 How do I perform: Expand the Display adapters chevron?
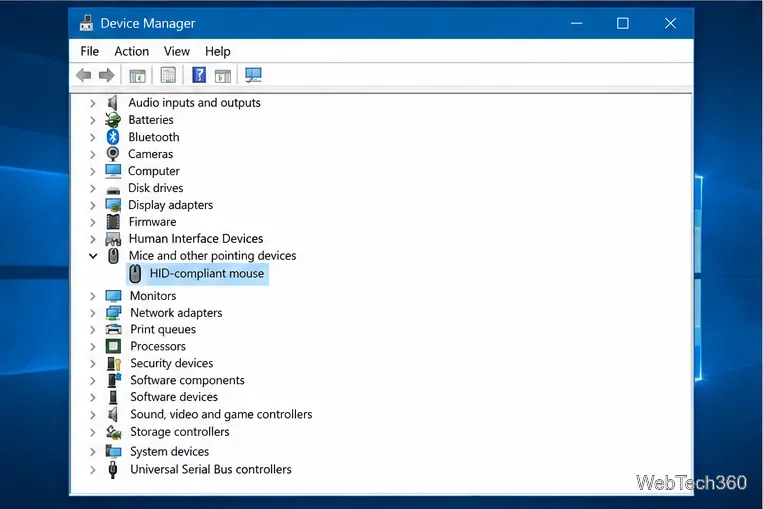[92, 205]
